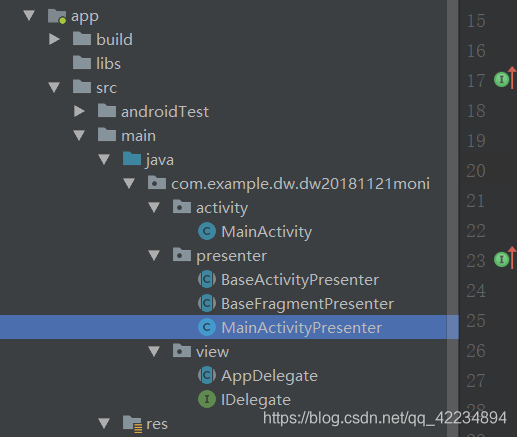Collapse the main folder
The height and width of the screenshot is (437, 517).
(x=79, y=136)
